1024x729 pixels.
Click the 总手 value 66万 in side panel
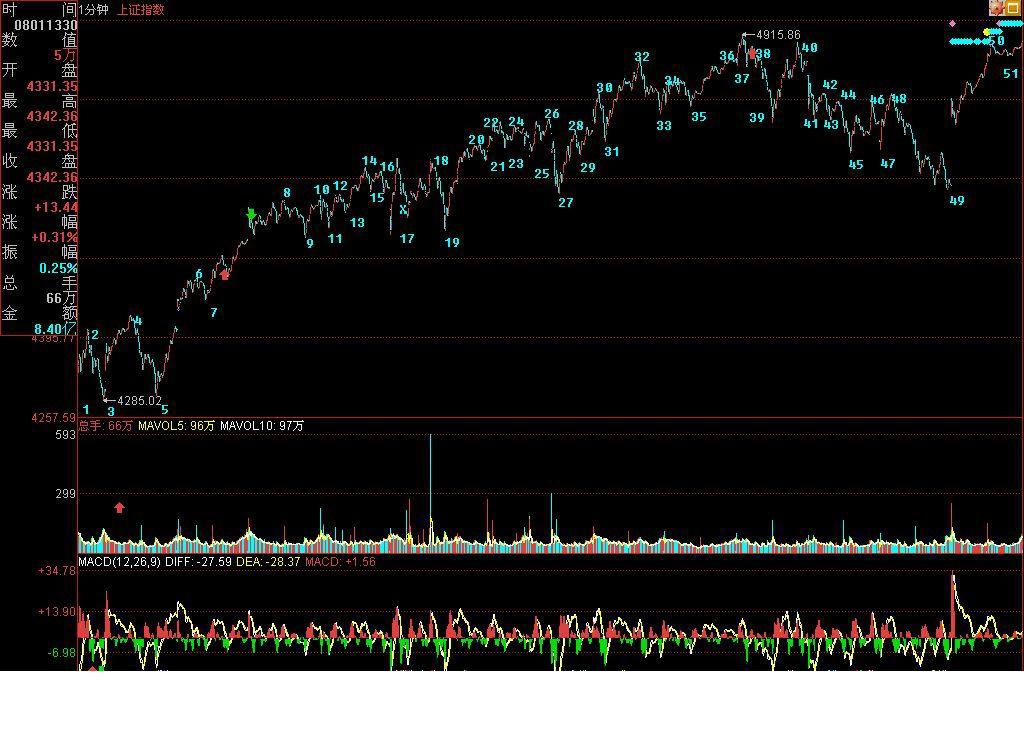[x=61, y=298]
